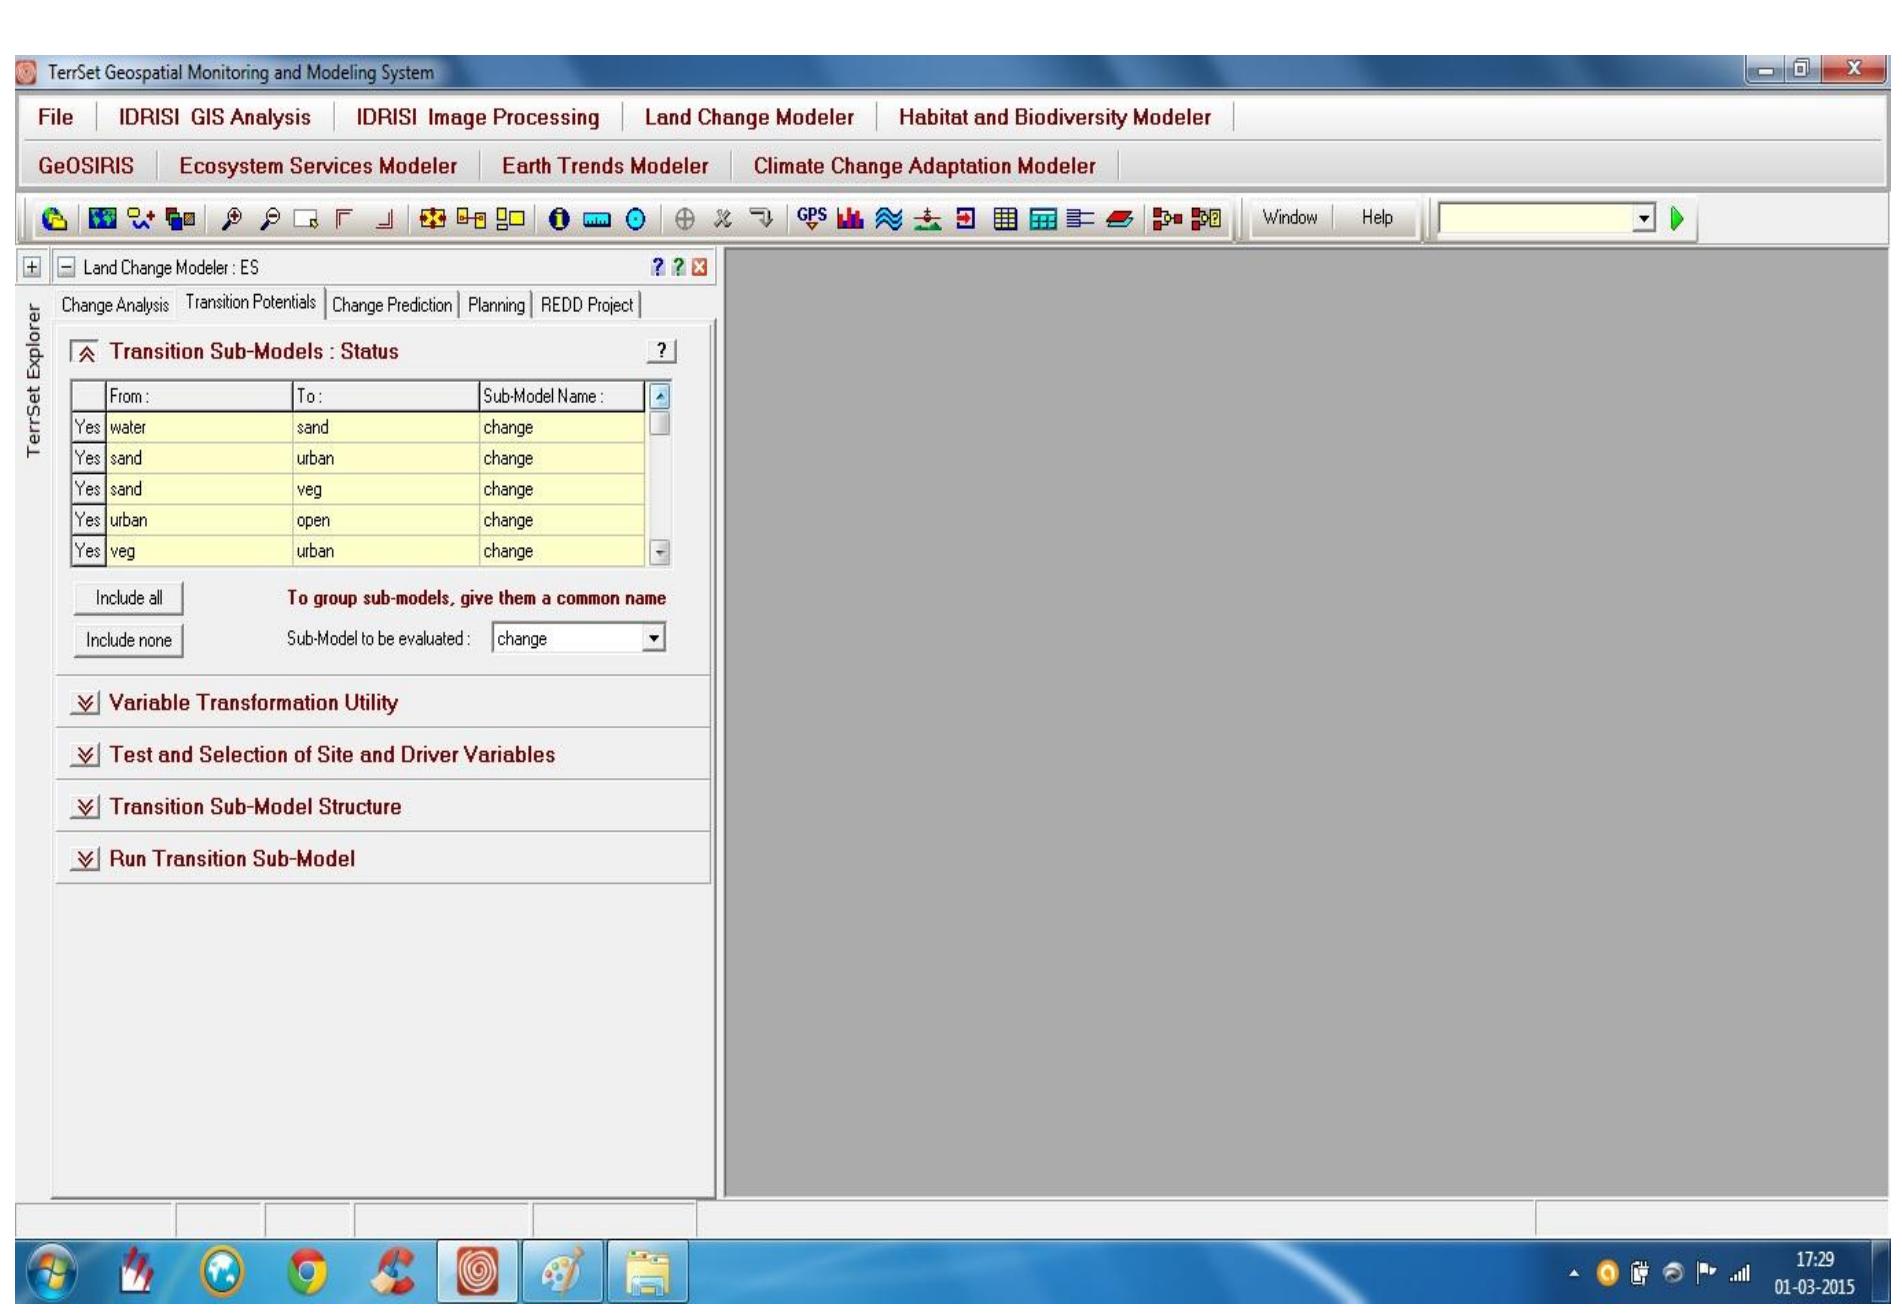The width and height of the screenshot is (1902, 1313).
Task: Toggle Yes on the sand to veg row
Action: 88,489
